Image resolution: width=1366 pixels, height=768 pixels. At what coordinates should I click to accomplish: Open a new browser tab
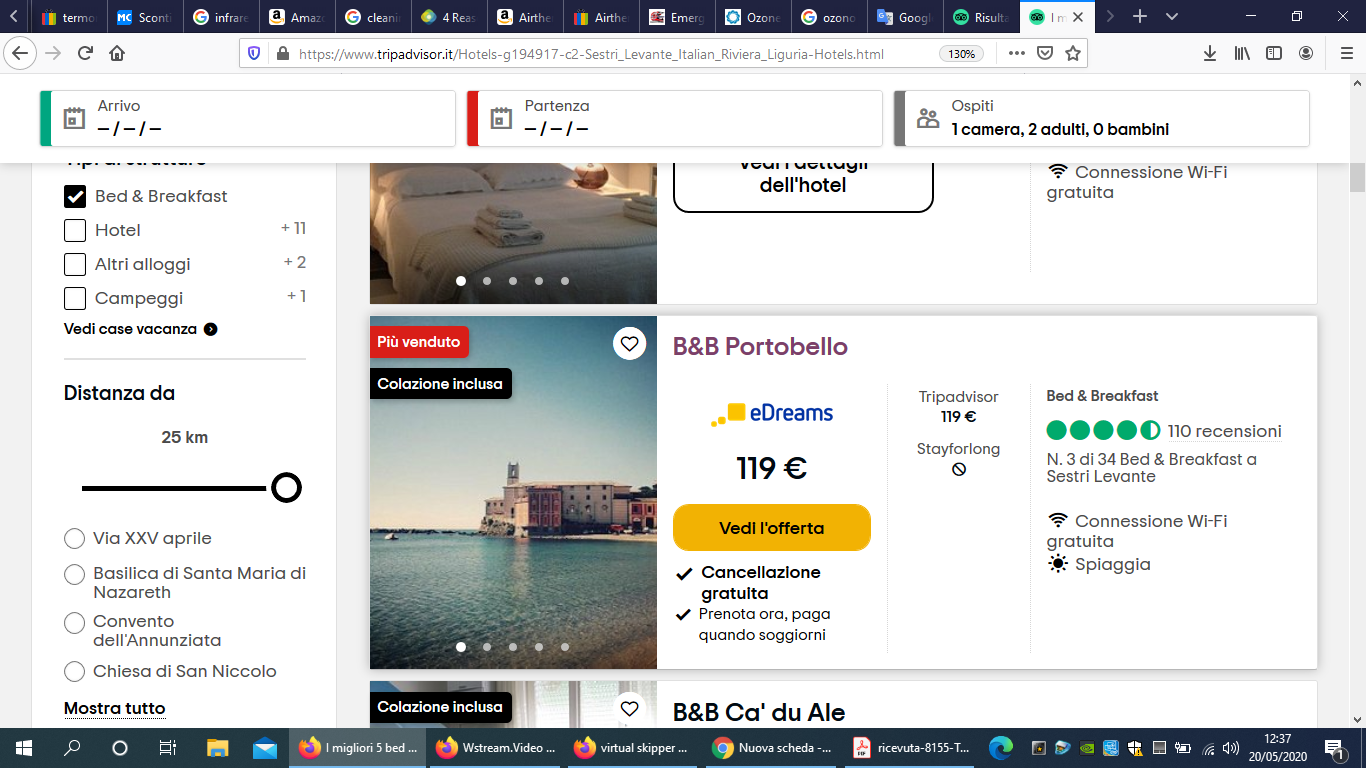coord(1140,17)
